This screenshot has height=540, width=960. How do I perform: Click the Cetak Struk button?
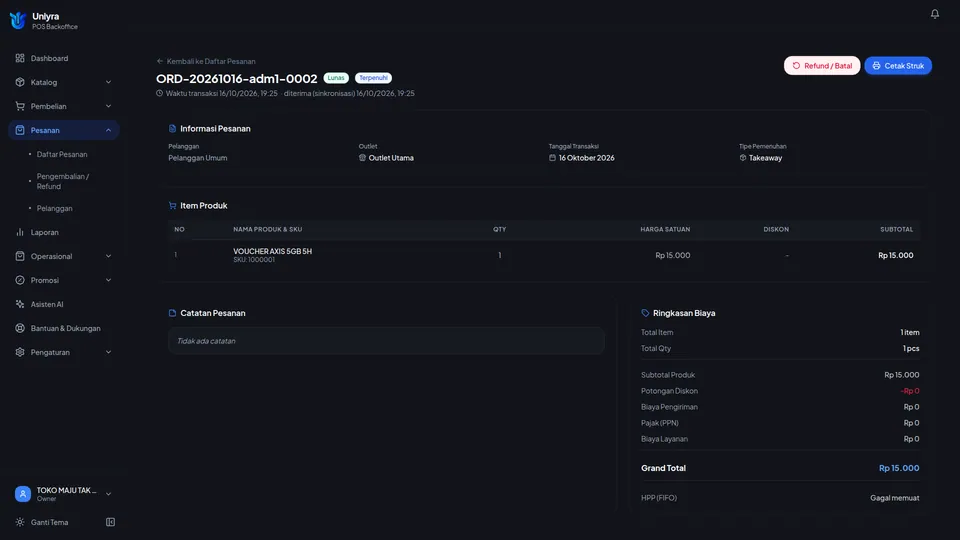(898, 66)
